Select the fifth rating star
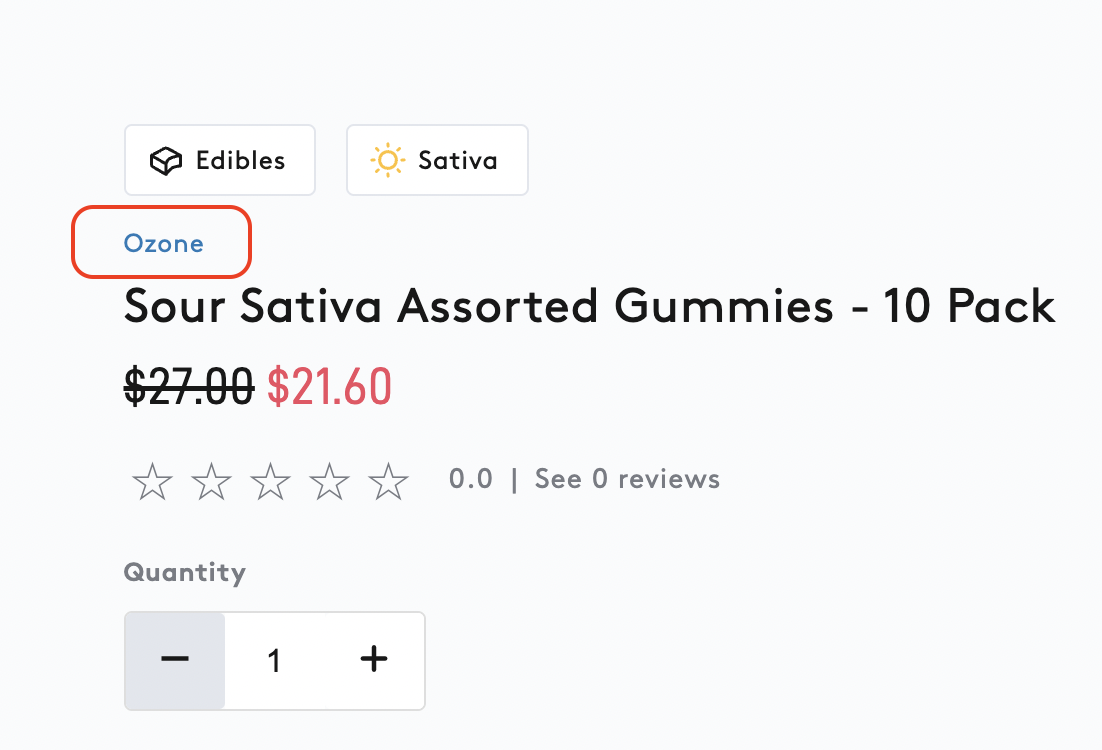The image size is (1102, 750). point(389,481)
